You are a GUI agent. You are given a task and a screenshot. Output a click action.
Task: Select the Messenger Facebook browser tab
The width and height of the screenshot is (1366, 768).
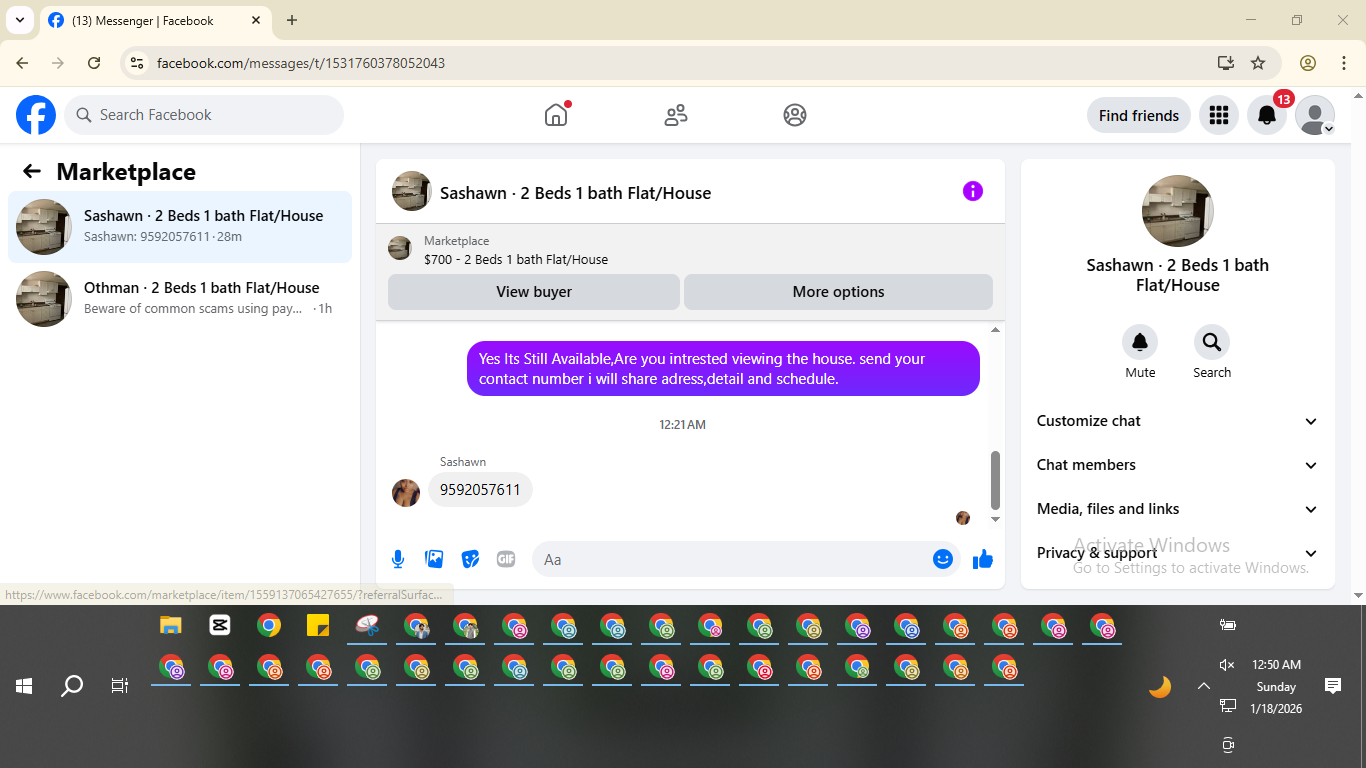click(x=155, y=20)
